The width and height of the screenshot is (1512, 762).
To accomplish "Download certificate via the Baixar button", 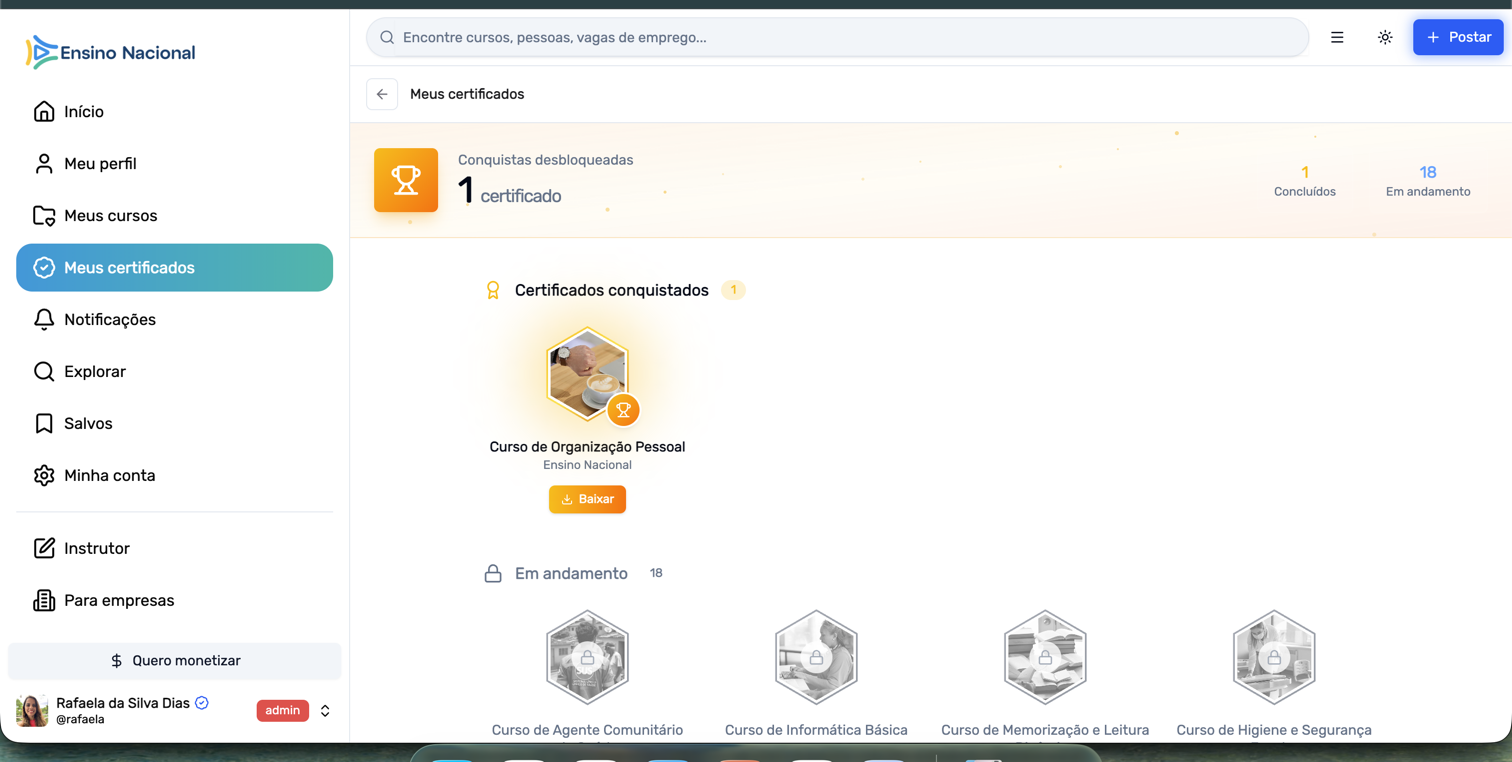I will tap(587, 499).
